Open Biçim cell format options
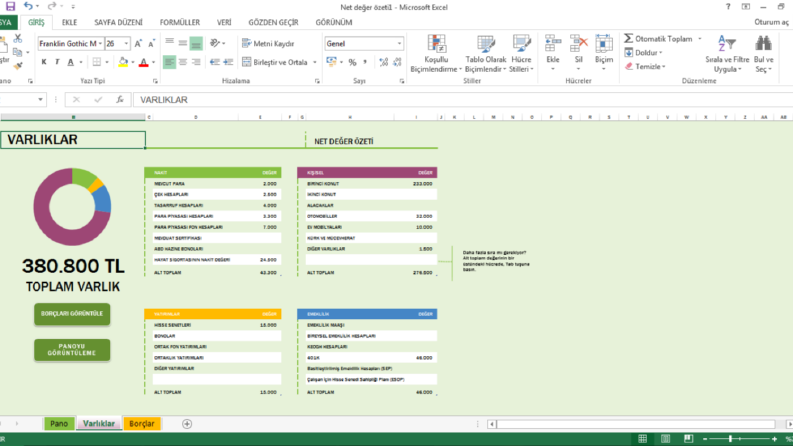The image size is (793, 446). pos(604,54)
